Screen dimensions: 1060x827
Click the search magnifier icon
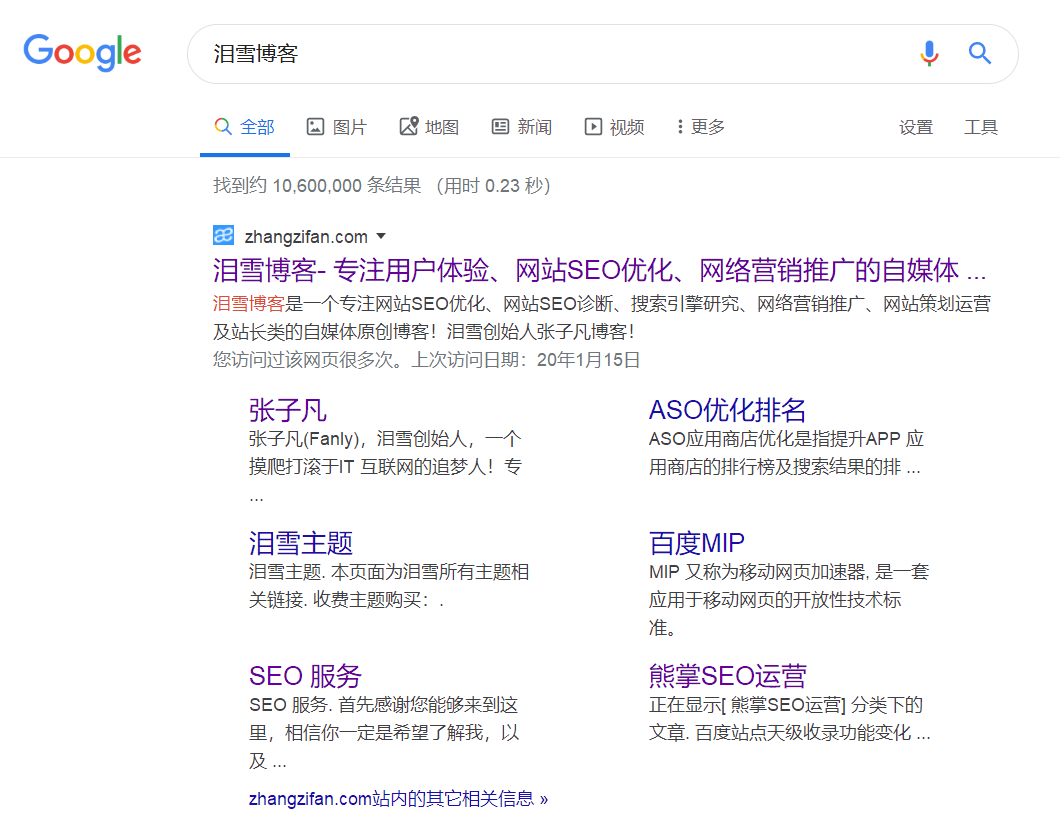(979, 53)
